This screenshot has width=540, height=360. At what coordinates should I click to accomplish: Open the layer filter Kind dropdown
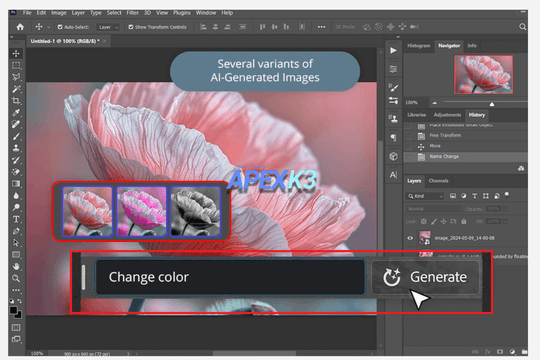click(x=425, y=196)
